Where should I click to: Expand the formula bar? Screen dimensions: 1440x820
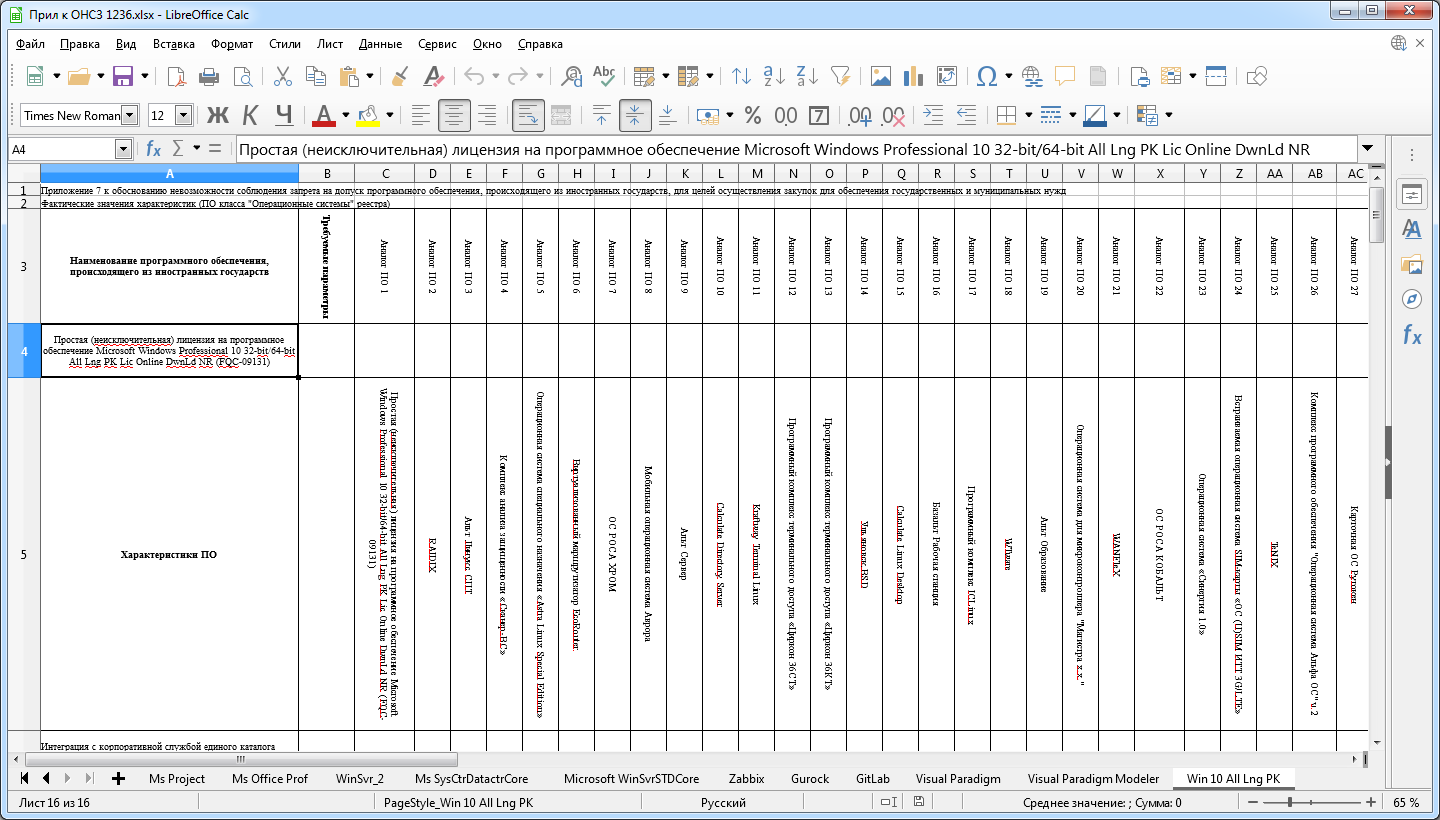coord(1367,149)
